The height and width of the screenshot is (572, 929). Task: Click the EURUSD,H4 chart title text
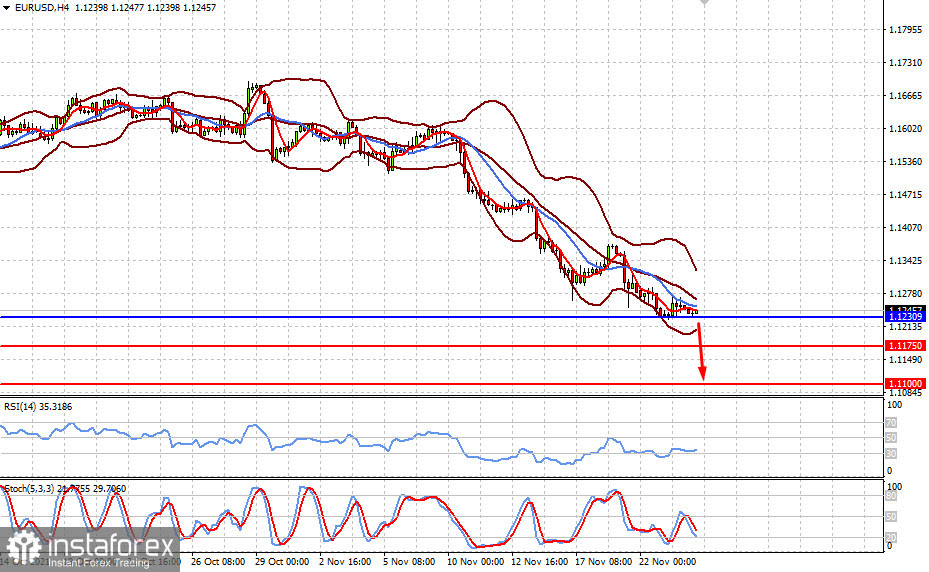click(35, 7)
